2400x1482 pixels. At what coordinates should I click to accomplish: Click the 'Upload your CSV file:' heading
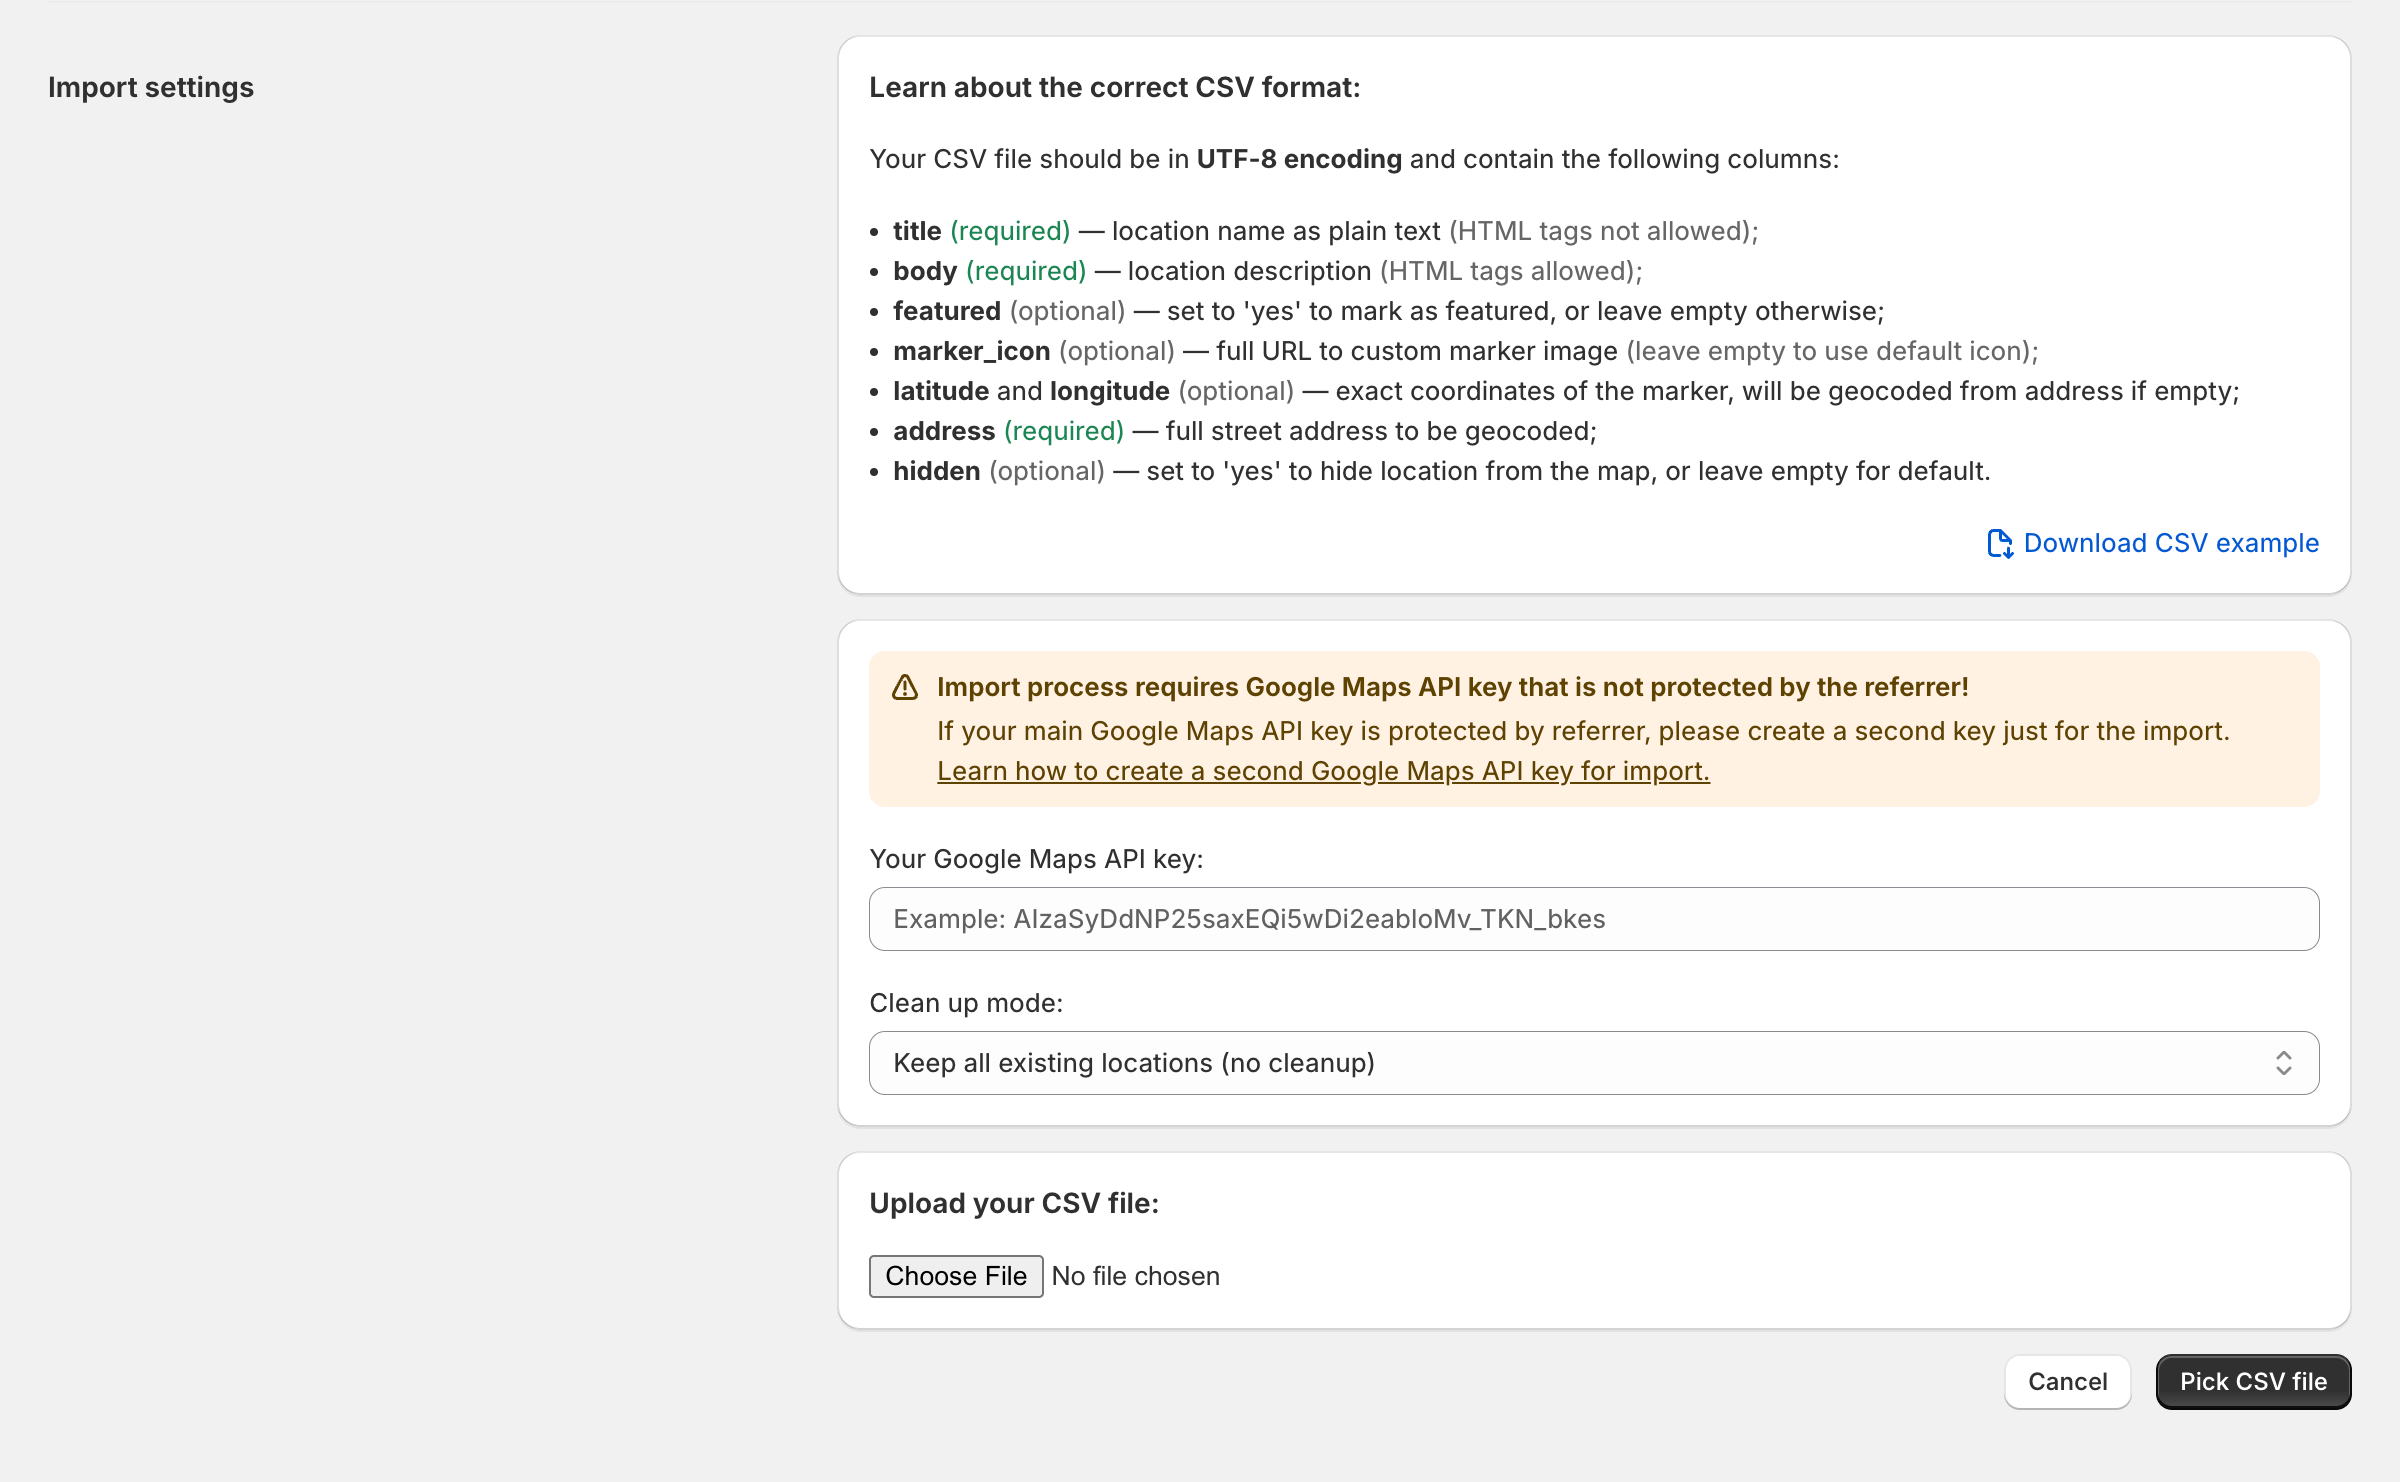click(x=1014, y=1202)
